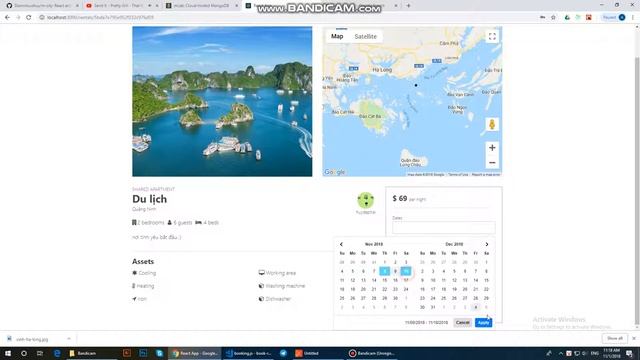Select November 8 in calendar
Image resolution: width=640 pixels, height=360 pixels.
click(x=384, y=271)
